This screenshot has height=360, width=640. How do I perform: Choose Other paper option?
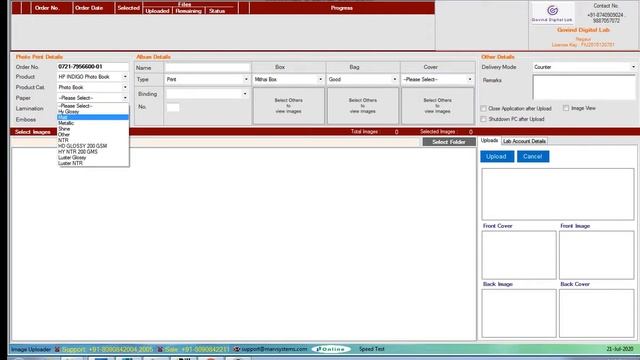[x=93, y=134]
